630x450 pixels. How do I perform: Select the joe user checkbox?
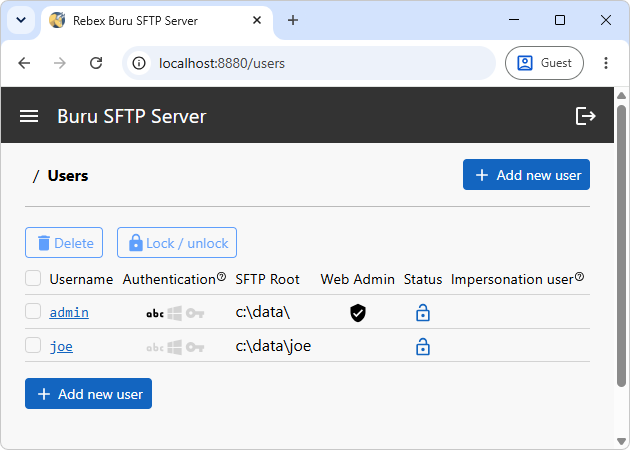point(33,346)
